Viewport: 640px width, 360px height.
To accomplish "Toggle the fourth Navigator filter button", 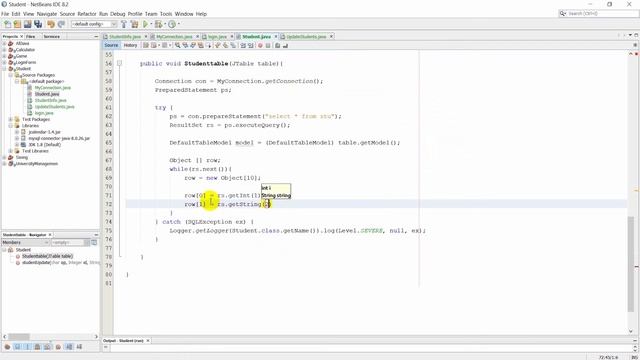I will point(37,347).
